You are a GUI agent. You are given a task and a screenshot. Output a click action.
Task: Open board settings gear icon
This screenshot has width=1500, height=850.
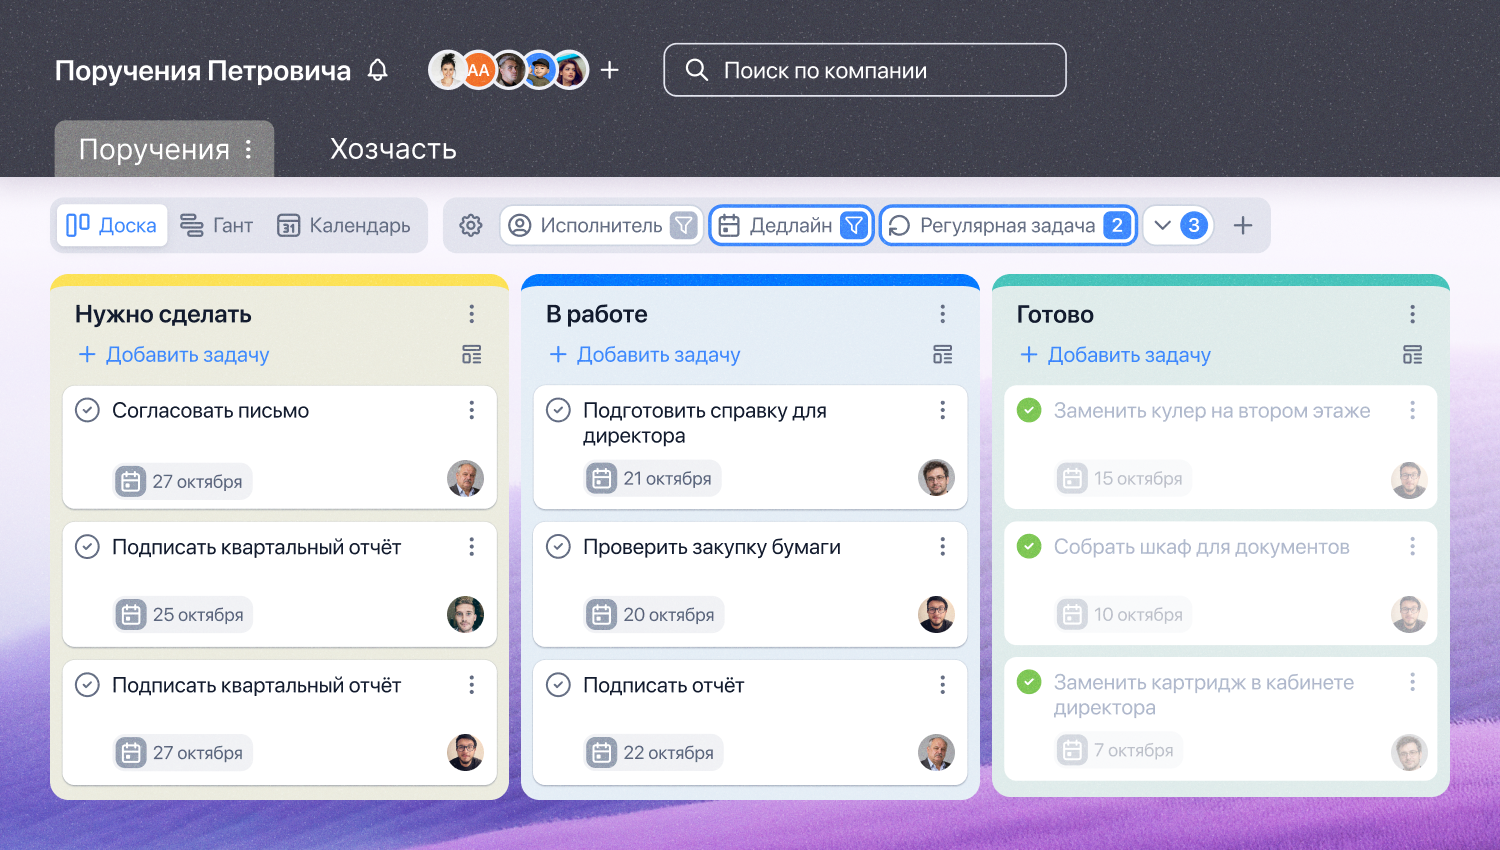click(x=471, y=225)
